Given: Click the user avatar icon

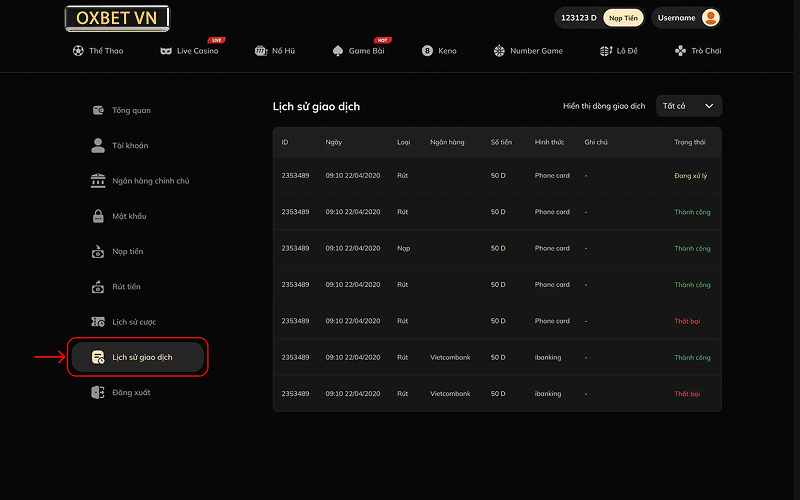Looking at the screenshot, I should 710,18.
